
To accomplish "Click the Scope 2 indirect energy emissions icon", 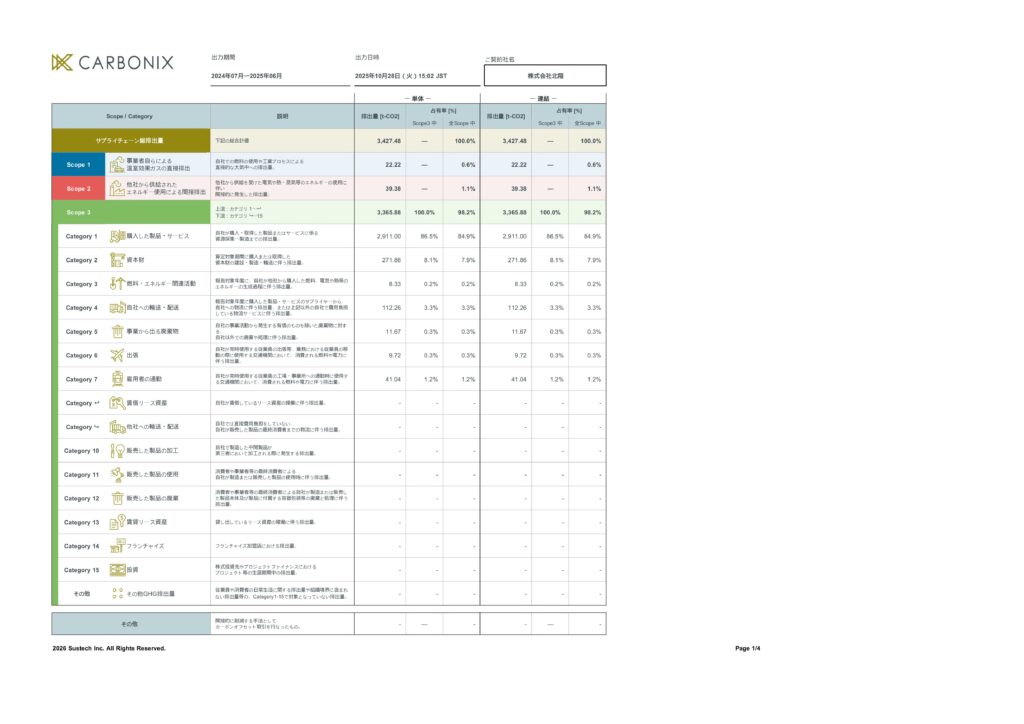I will [x=117, y=188].
